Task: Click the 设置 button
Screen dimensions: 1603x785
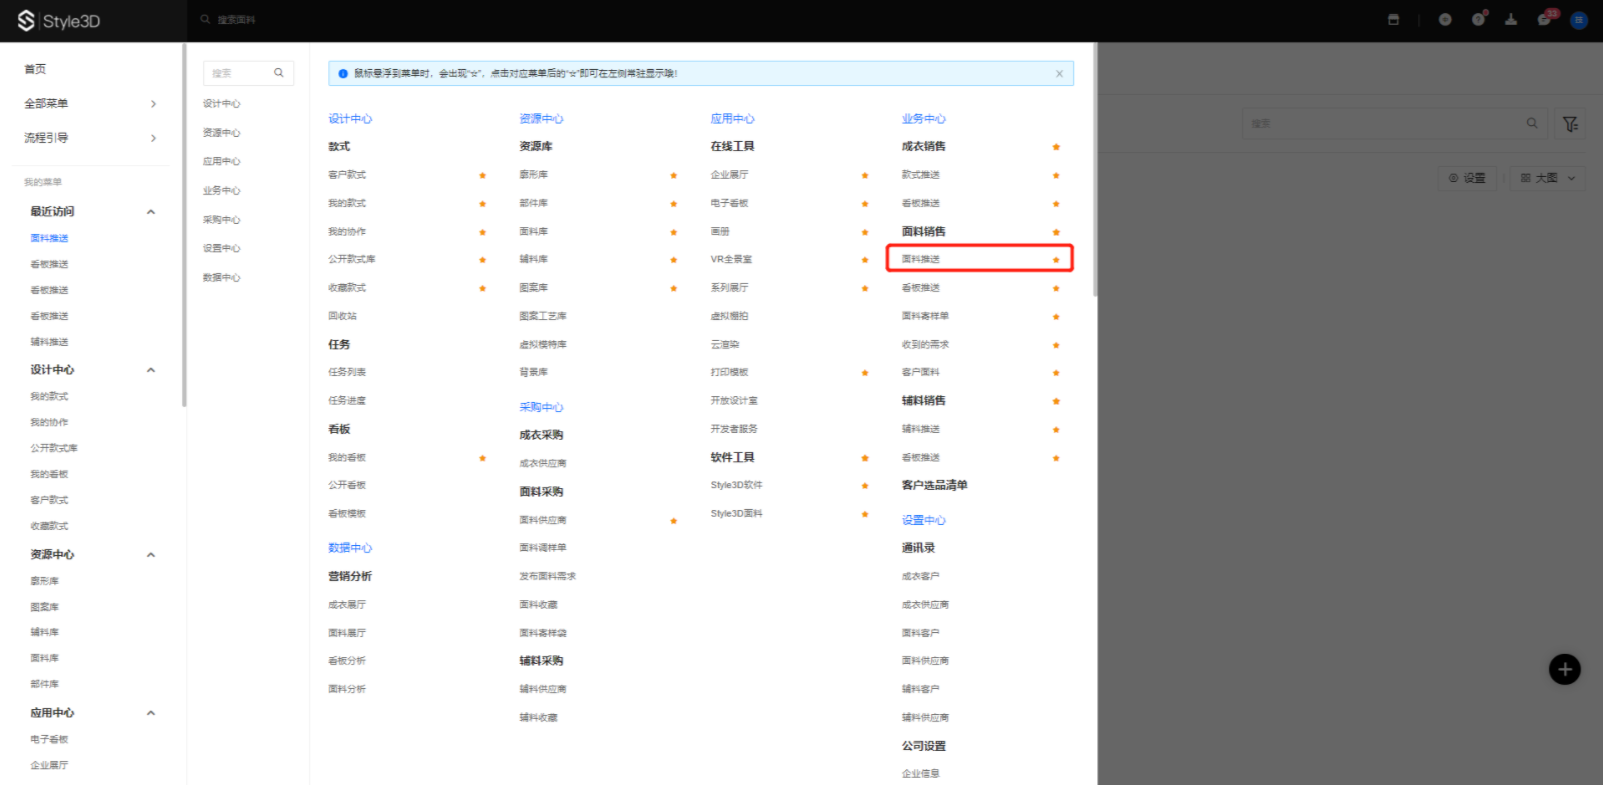Action: pos(1467,178)
